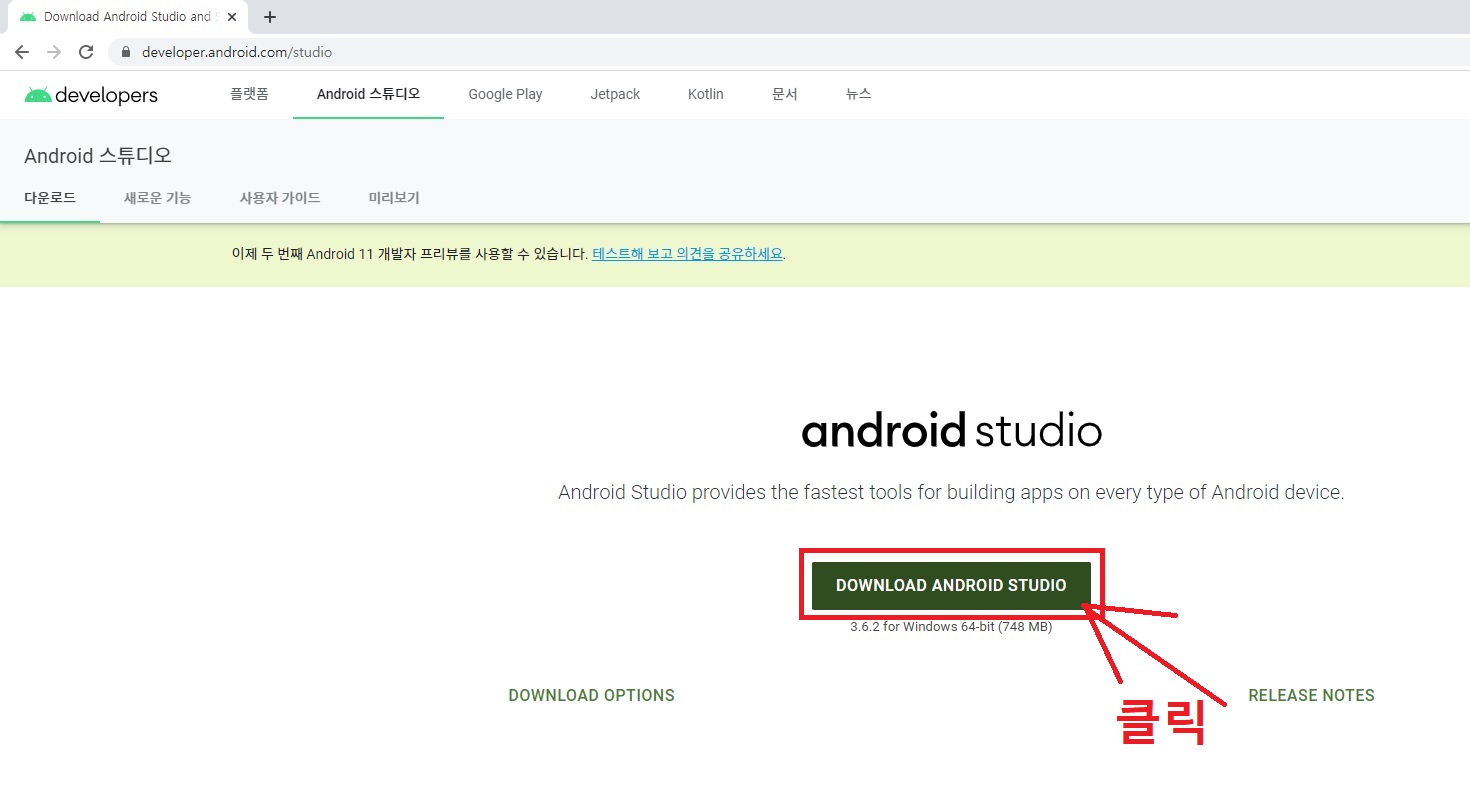Screen dimensions: 1470x796
Task: Open the Jetpack navigation item
Action: (615, 94)
